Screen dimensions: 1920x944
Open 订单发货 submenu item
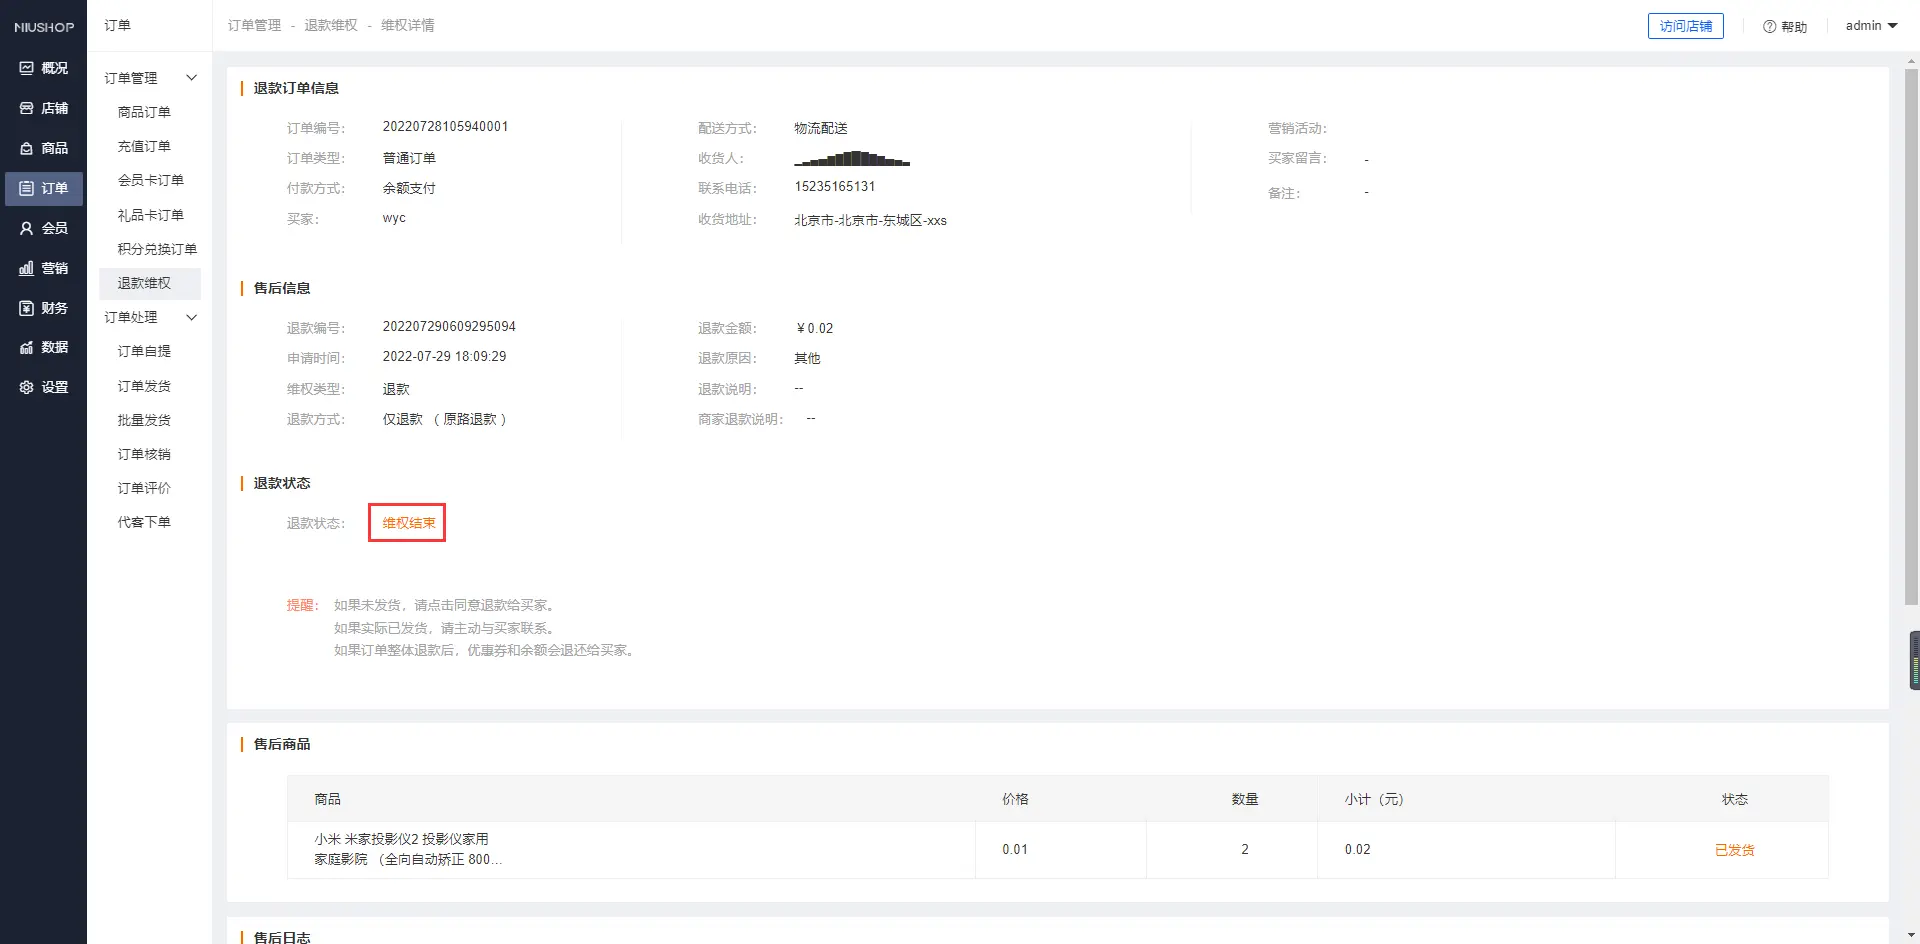144,386
